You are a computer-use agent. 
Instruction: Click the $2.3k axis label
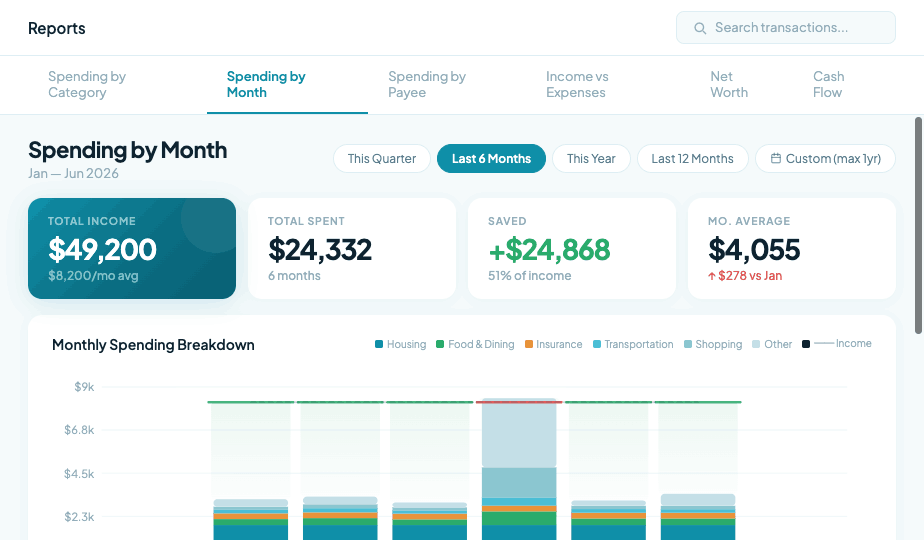(x=79, y=517)
